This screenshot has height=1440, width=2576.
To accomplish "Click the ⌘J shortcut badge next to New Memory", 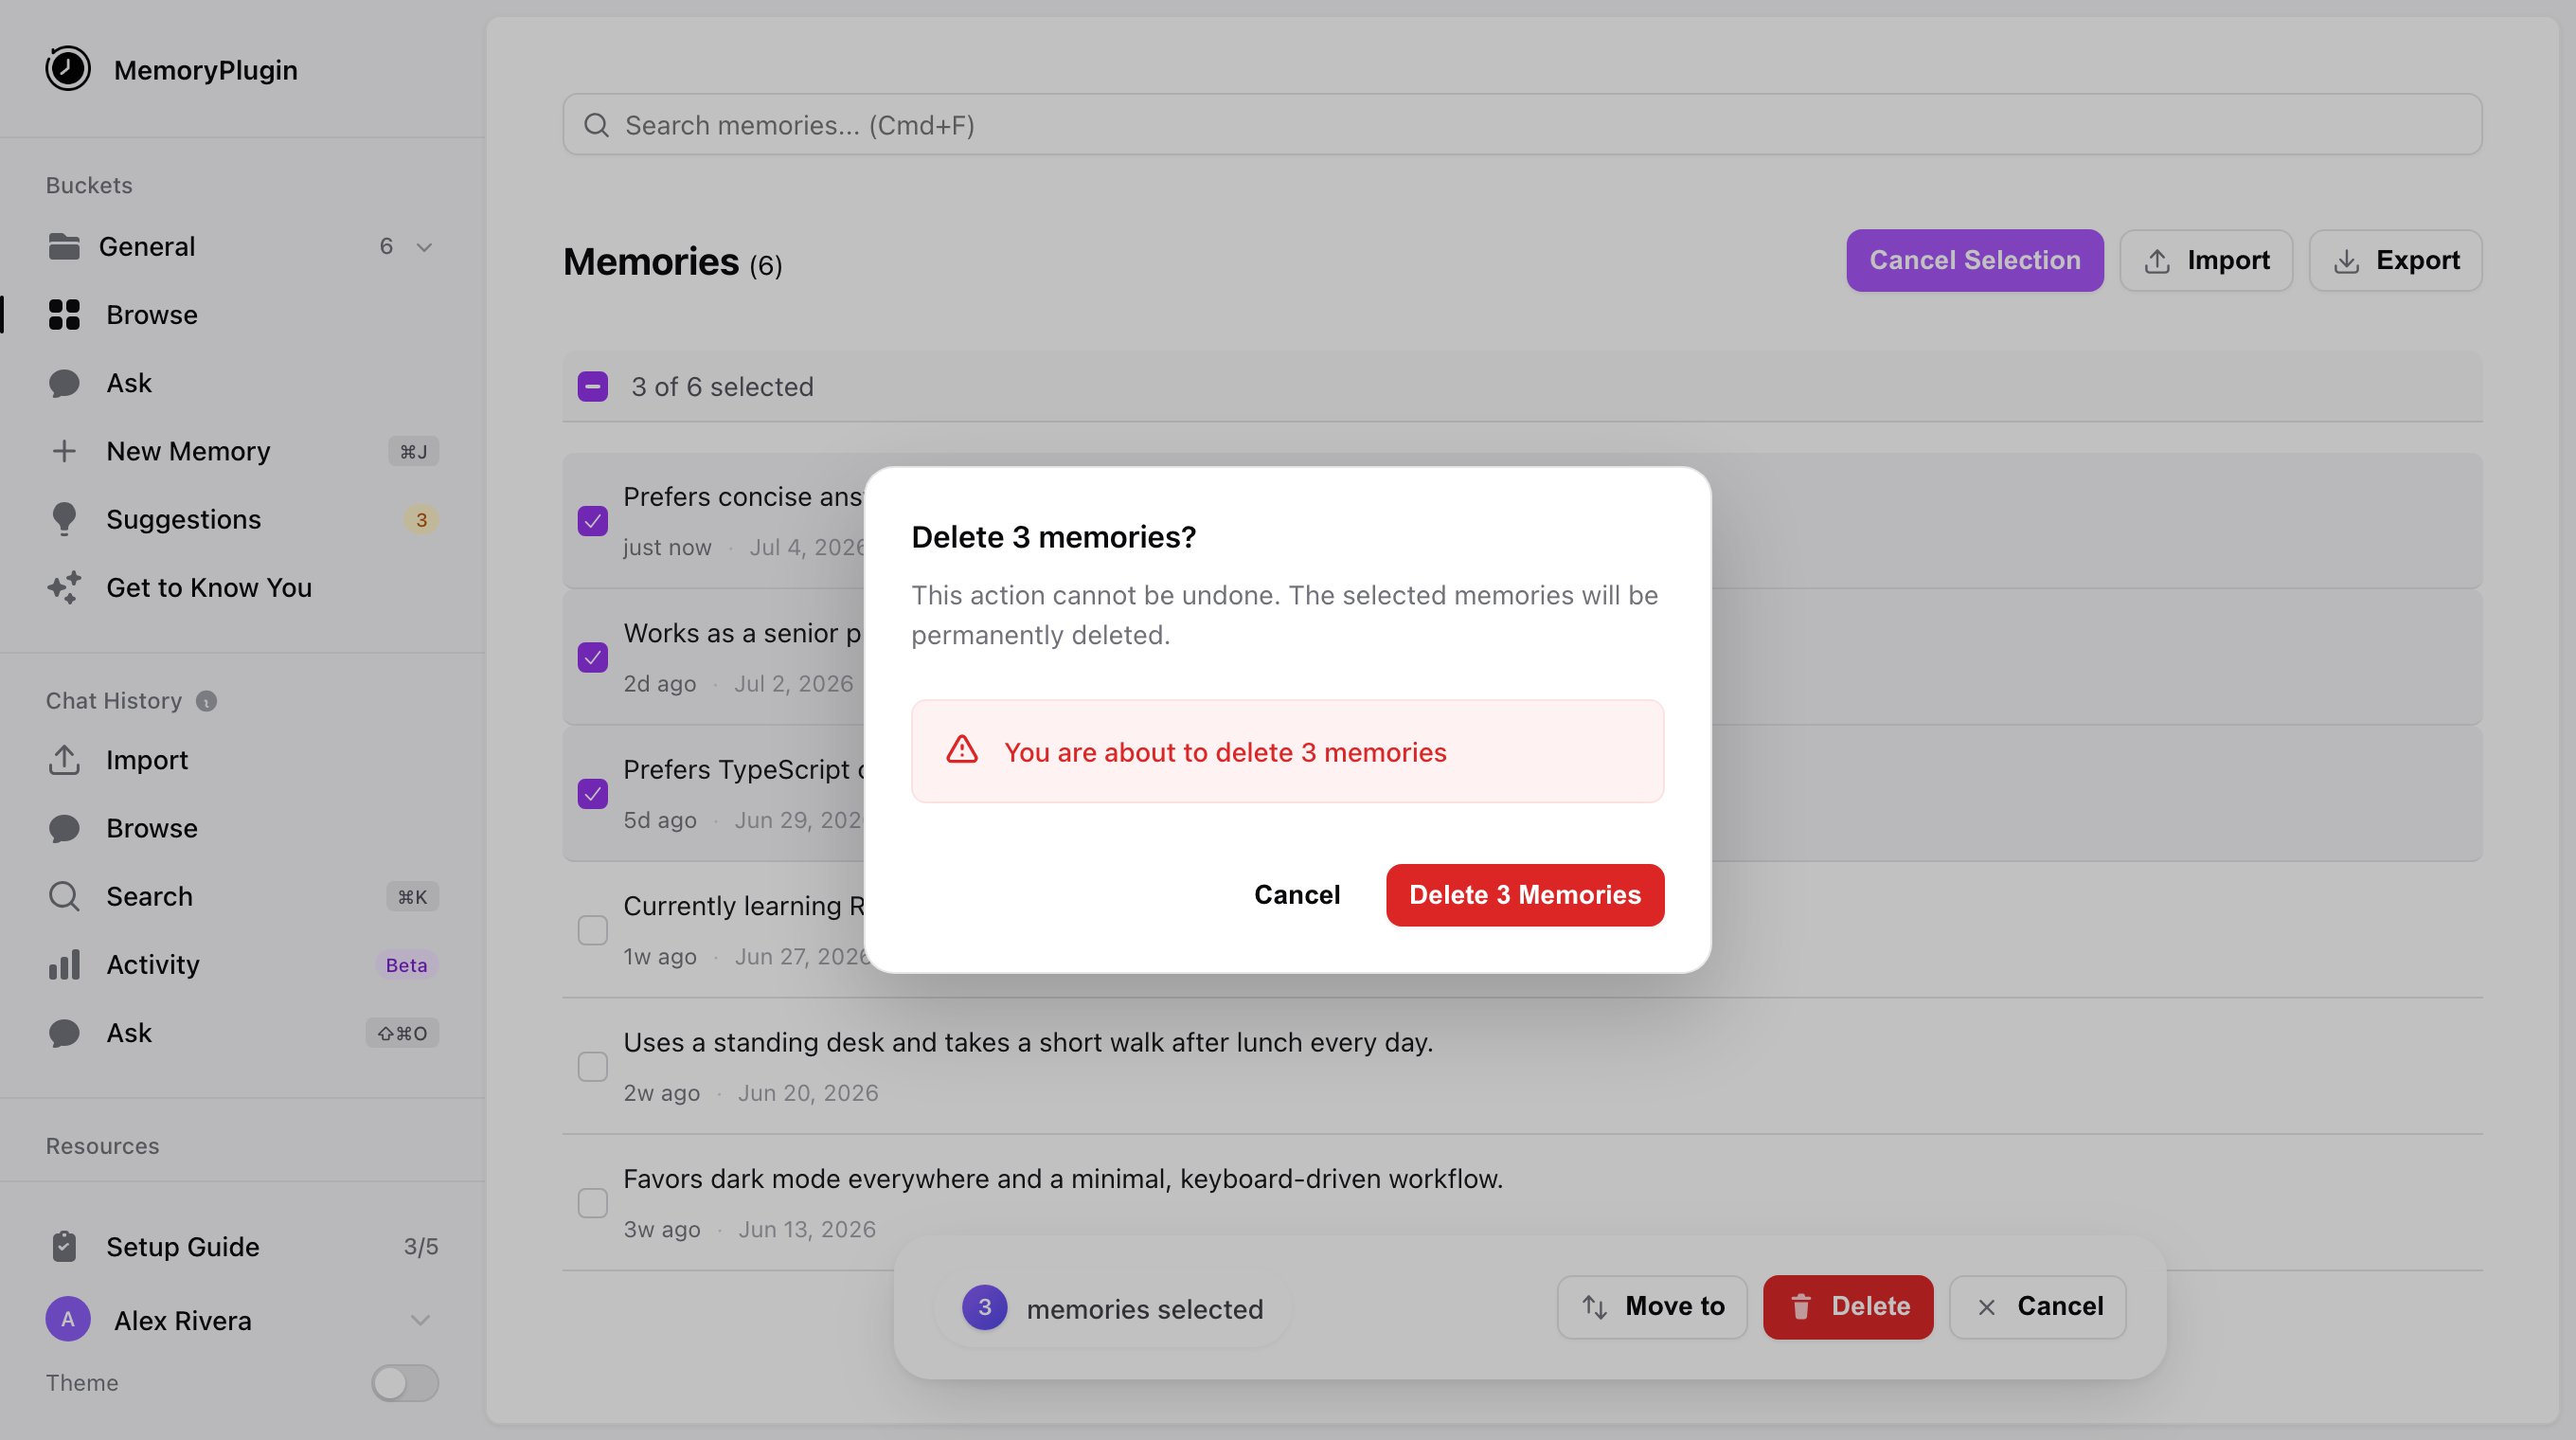I will (413, 452).
